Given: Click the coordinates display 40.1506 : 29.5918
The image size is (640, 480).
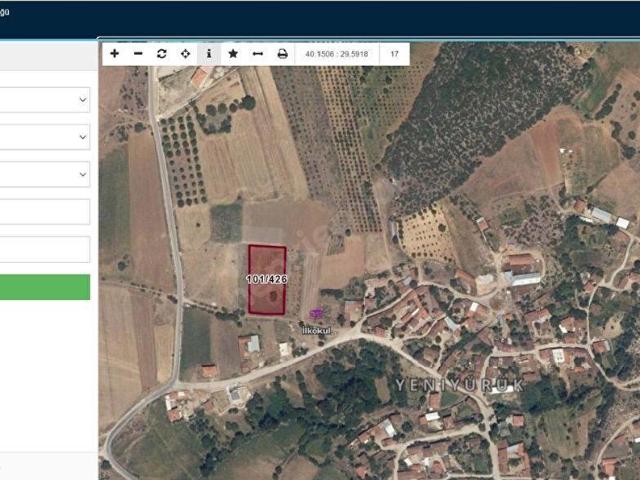Looking at the screenshot, I should click(x=337, y=53).
